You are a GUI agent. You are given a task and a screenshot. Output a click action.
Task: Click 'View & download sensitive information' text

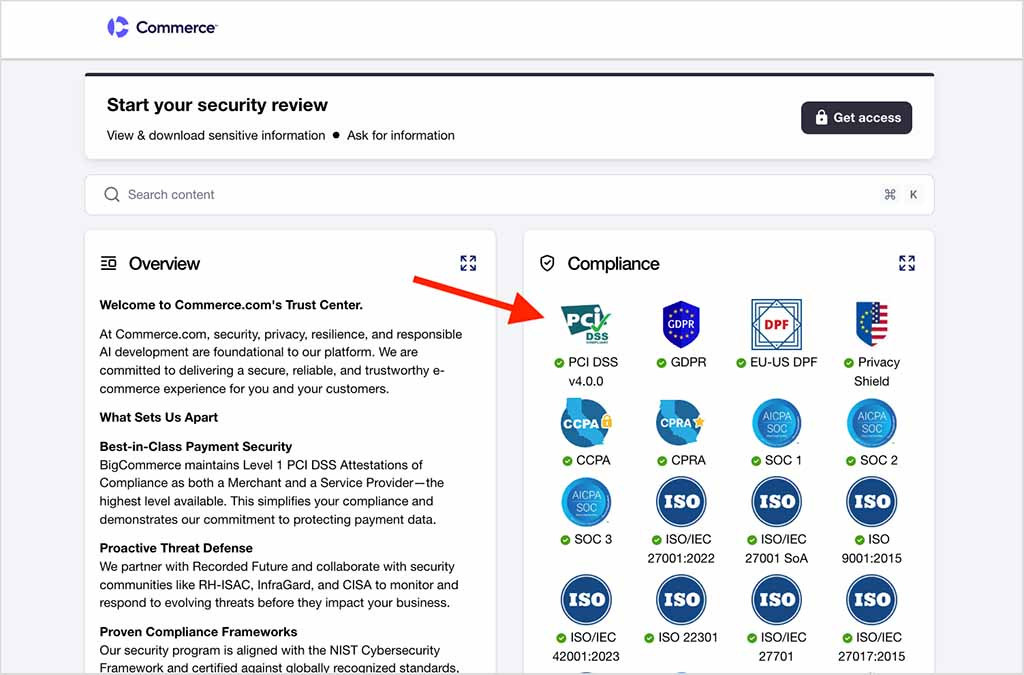tap(216, 136)
